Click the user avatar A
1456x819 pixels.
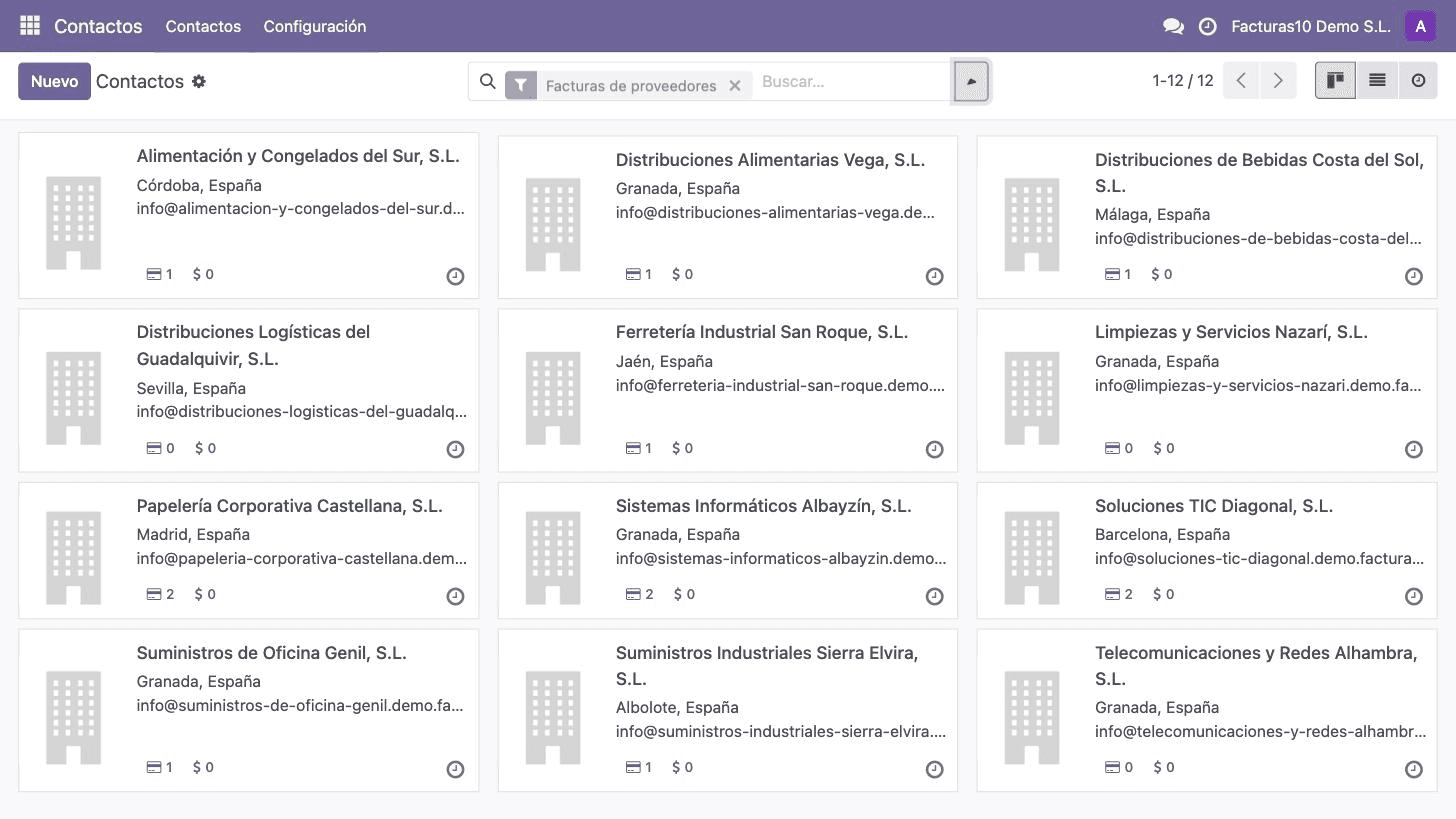(1420, 26)
